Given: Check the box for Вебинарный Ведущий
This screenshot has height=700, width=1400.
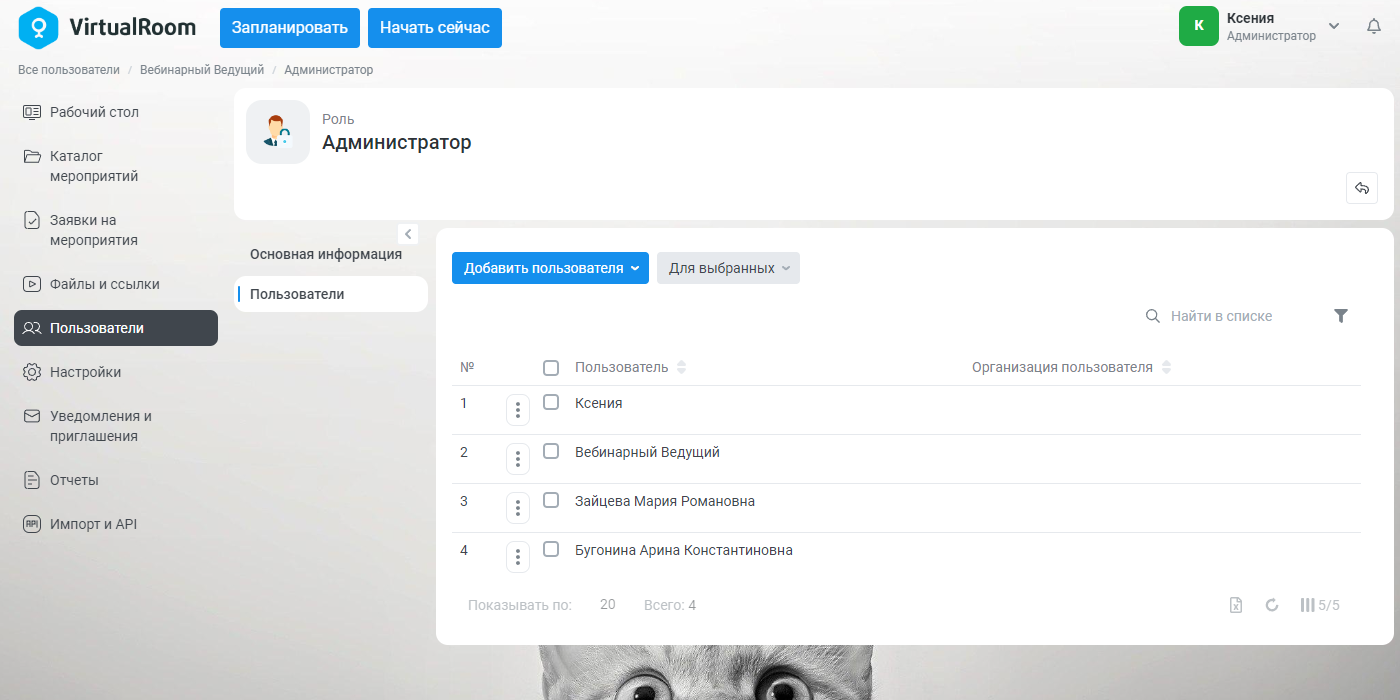Looking at the screenshot, I should 551,451.
